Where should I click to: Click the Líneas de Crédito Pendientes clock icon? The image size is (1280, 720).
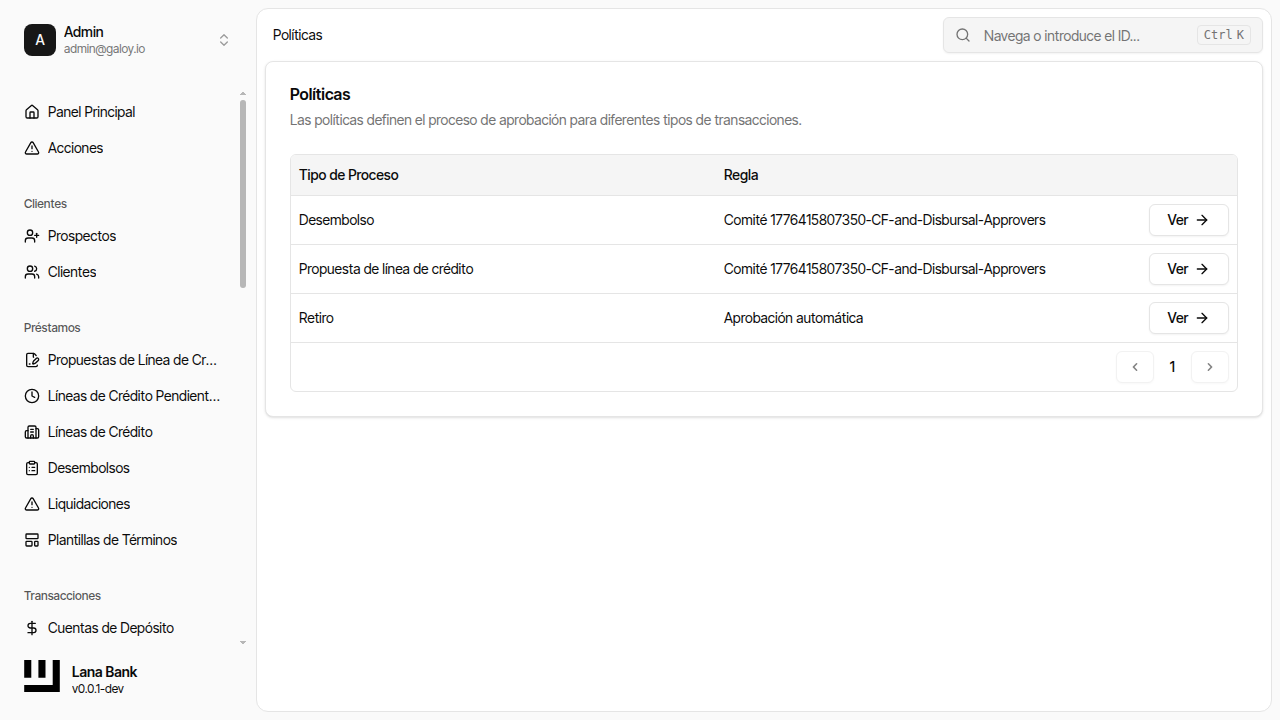(32, 396)
